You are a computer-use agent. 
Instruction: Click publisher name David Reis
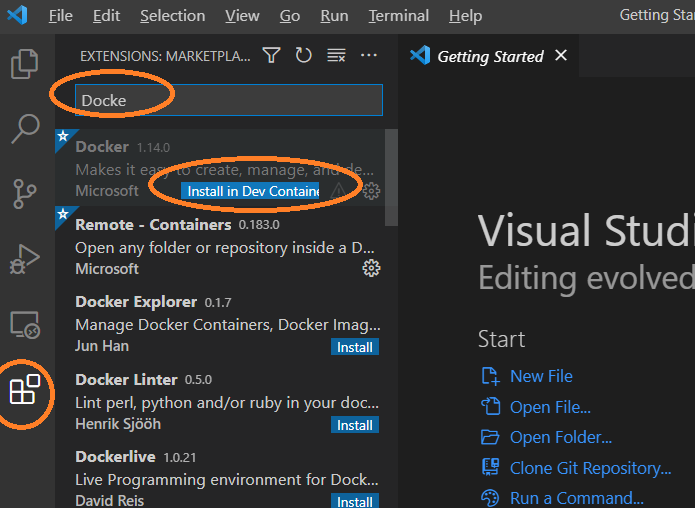coord(109,500)
